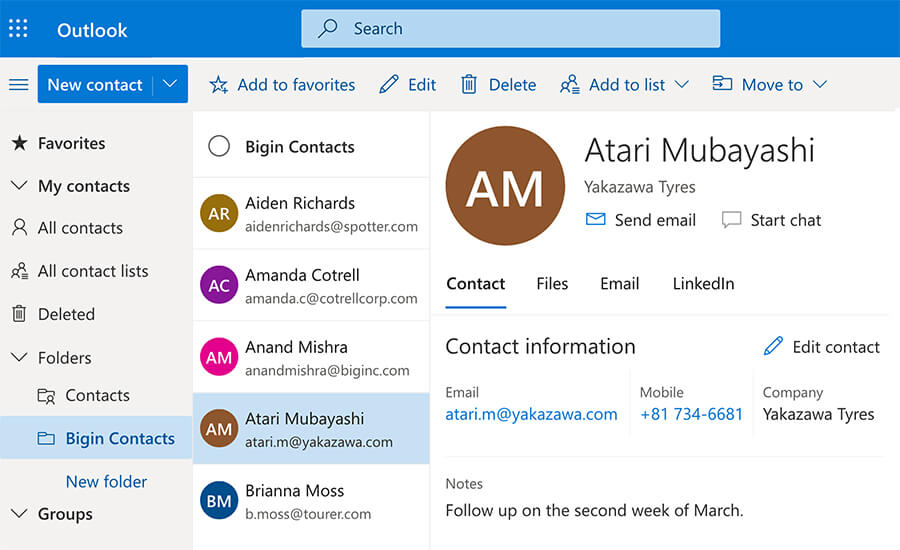Image resolution: width=900 pixels, height=550 pixels.
Task: Select the All contact lists label
Action: [93, 271]
